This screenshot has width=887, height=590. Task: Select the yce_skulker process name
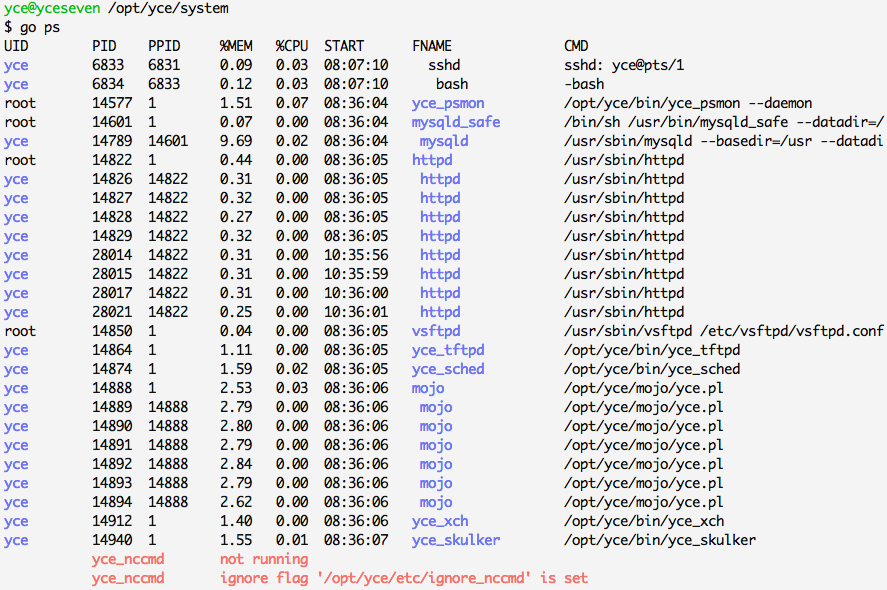(456, 540)
